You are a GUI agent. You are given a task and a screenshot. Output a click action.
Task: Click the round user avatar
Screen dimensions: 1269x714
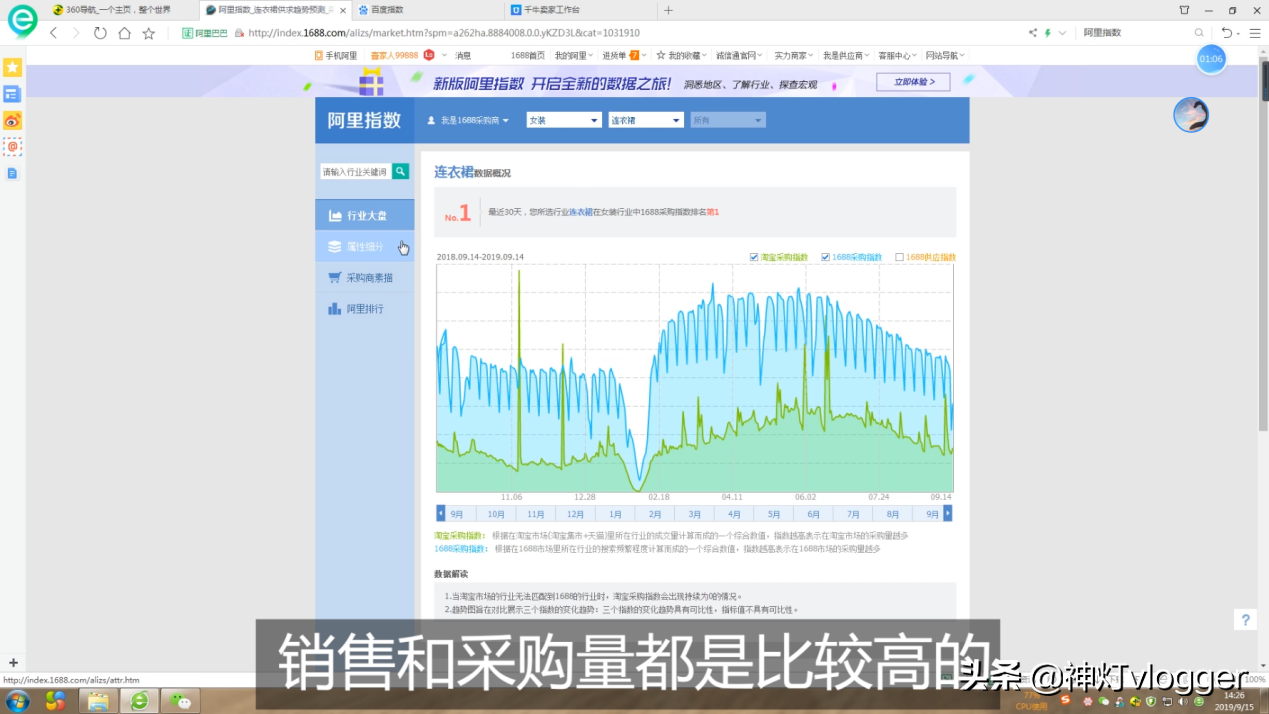(1191, 115)
